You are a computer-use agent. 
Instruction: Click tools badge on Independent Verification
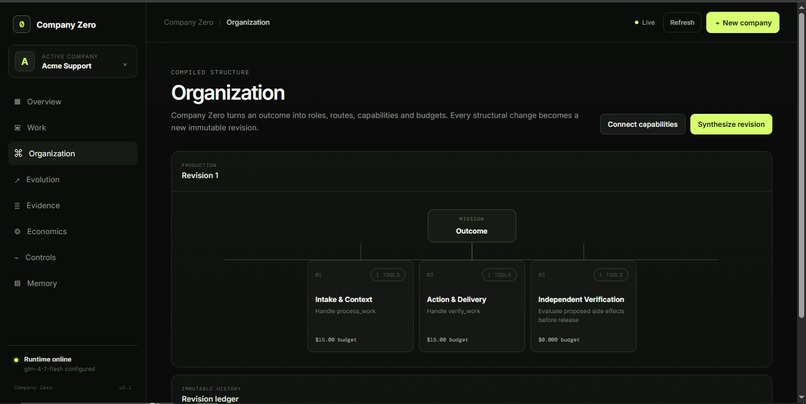pos(611,275)
